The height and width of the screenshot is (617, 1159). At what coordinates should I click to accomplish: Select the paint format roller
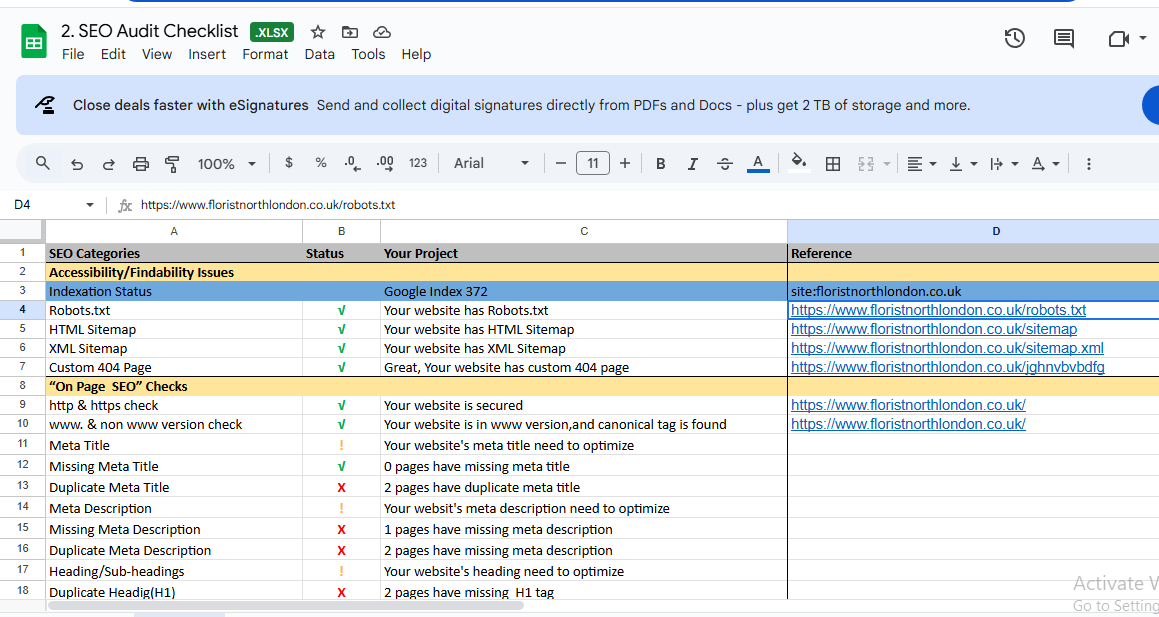(x=172, y=164)
